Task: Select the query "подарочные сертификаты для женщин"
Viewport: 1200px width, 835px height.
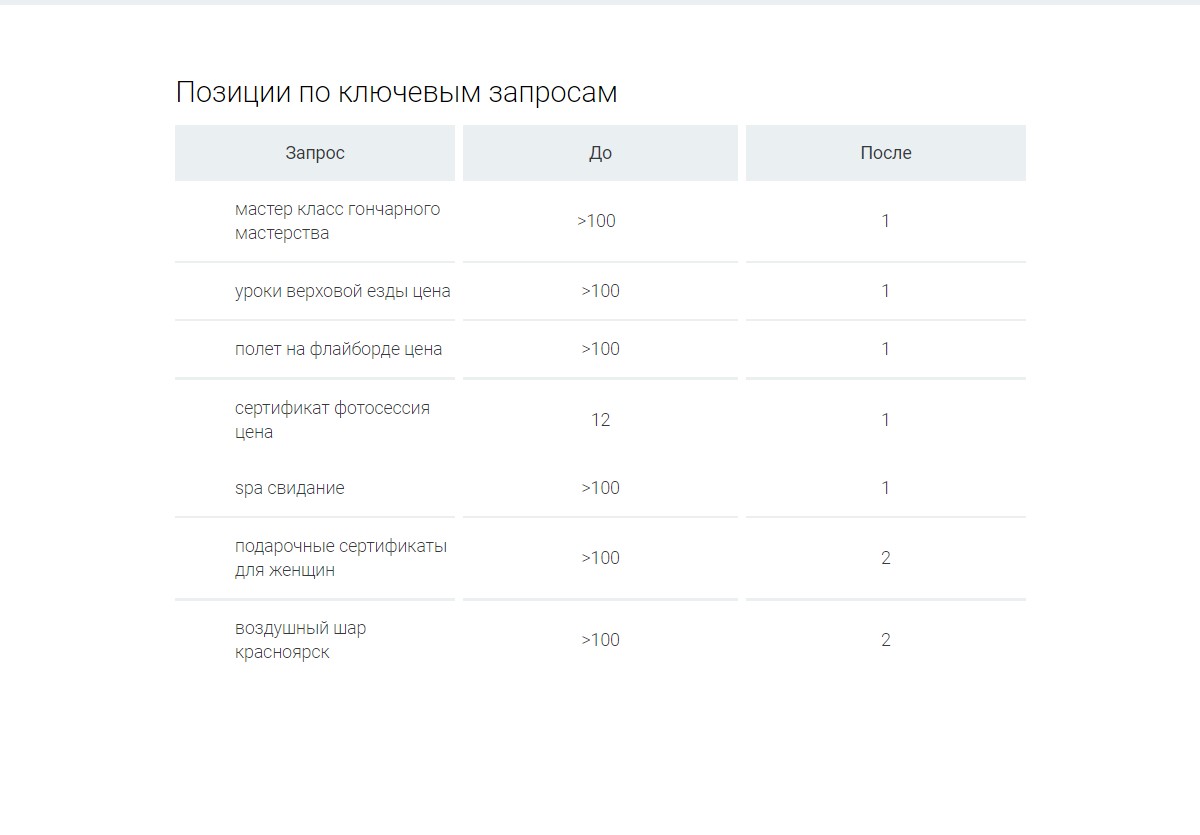Action: [x=341, y=558]
